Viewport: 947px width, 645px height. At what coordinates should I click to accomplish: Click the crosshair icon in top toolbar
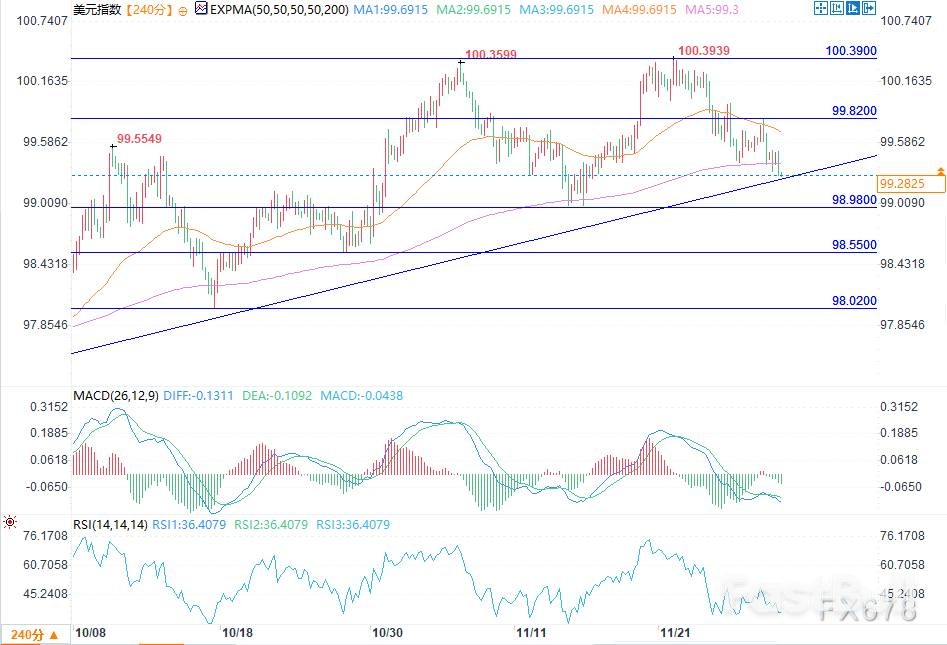(x=821, y=9)
